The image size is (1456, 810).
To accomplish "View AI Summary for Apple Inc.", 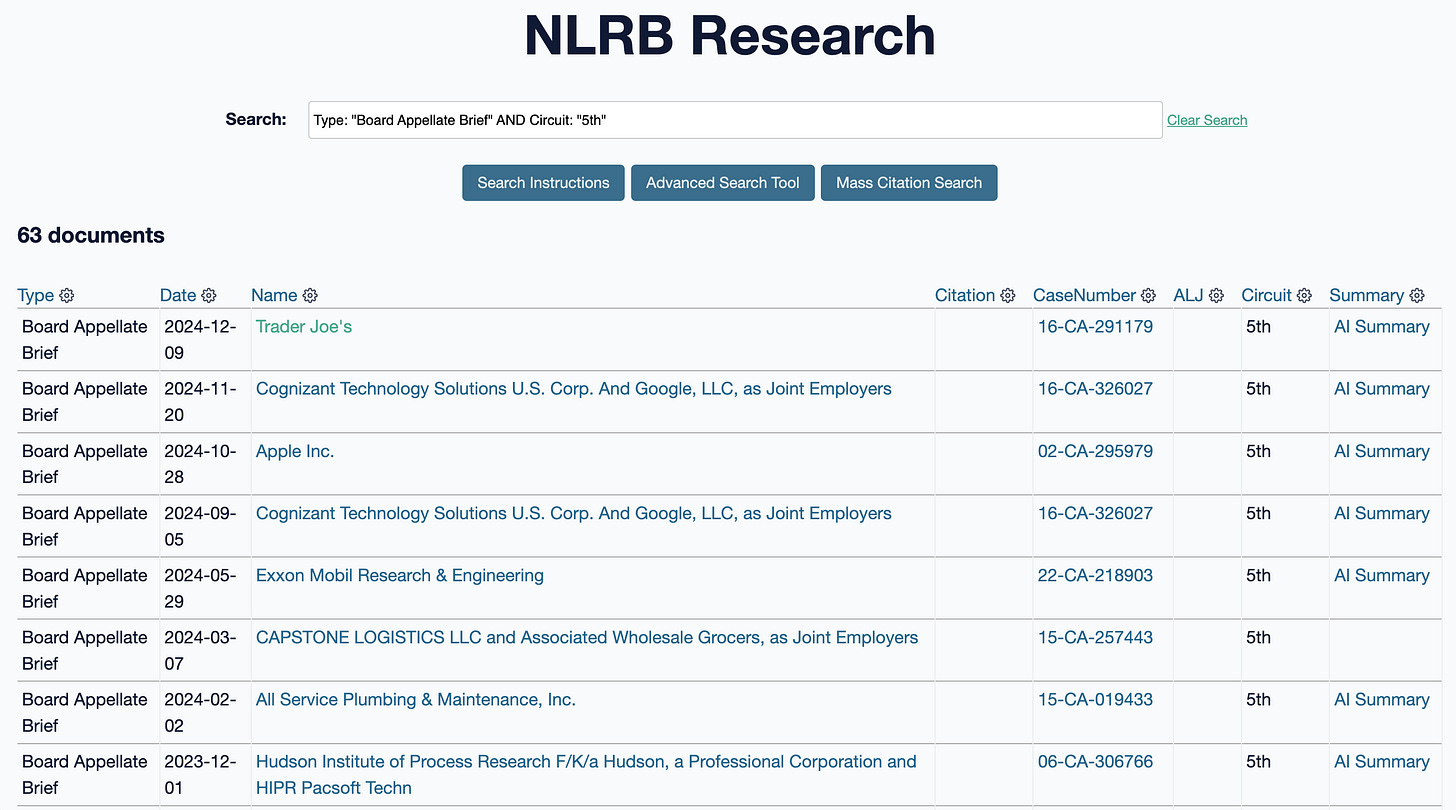I will pos(1382,451).
